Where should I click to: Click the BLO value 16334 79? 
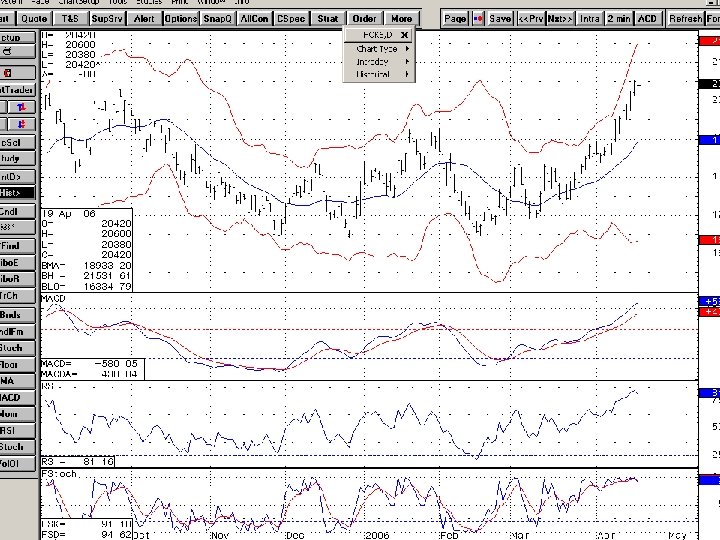pos(107,287)
